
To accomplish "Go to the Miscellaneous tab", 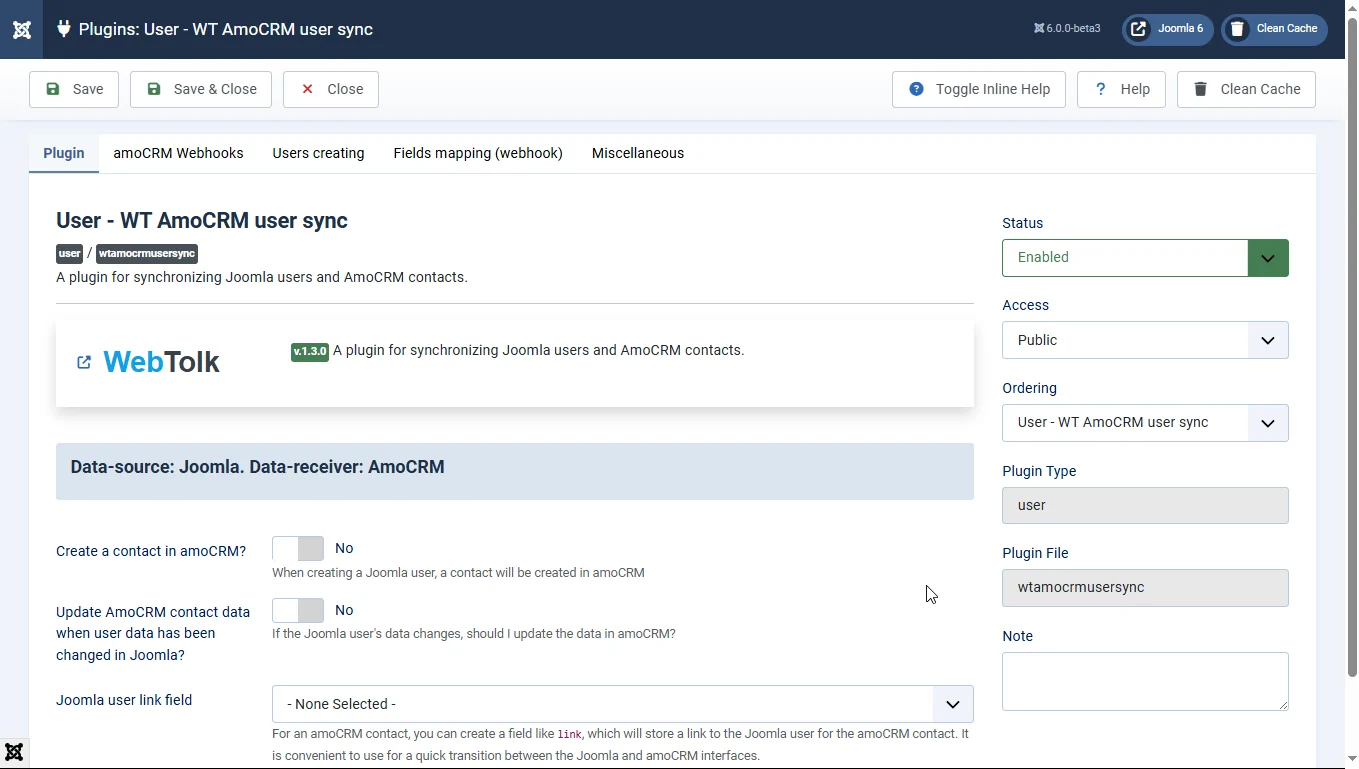I will (637, 153).
